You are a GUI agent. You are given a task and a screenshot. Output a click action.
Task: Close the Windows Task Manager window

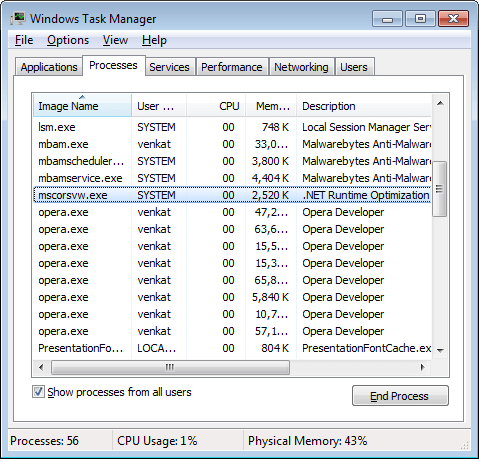pyautogui.click(x=453, y=19)
